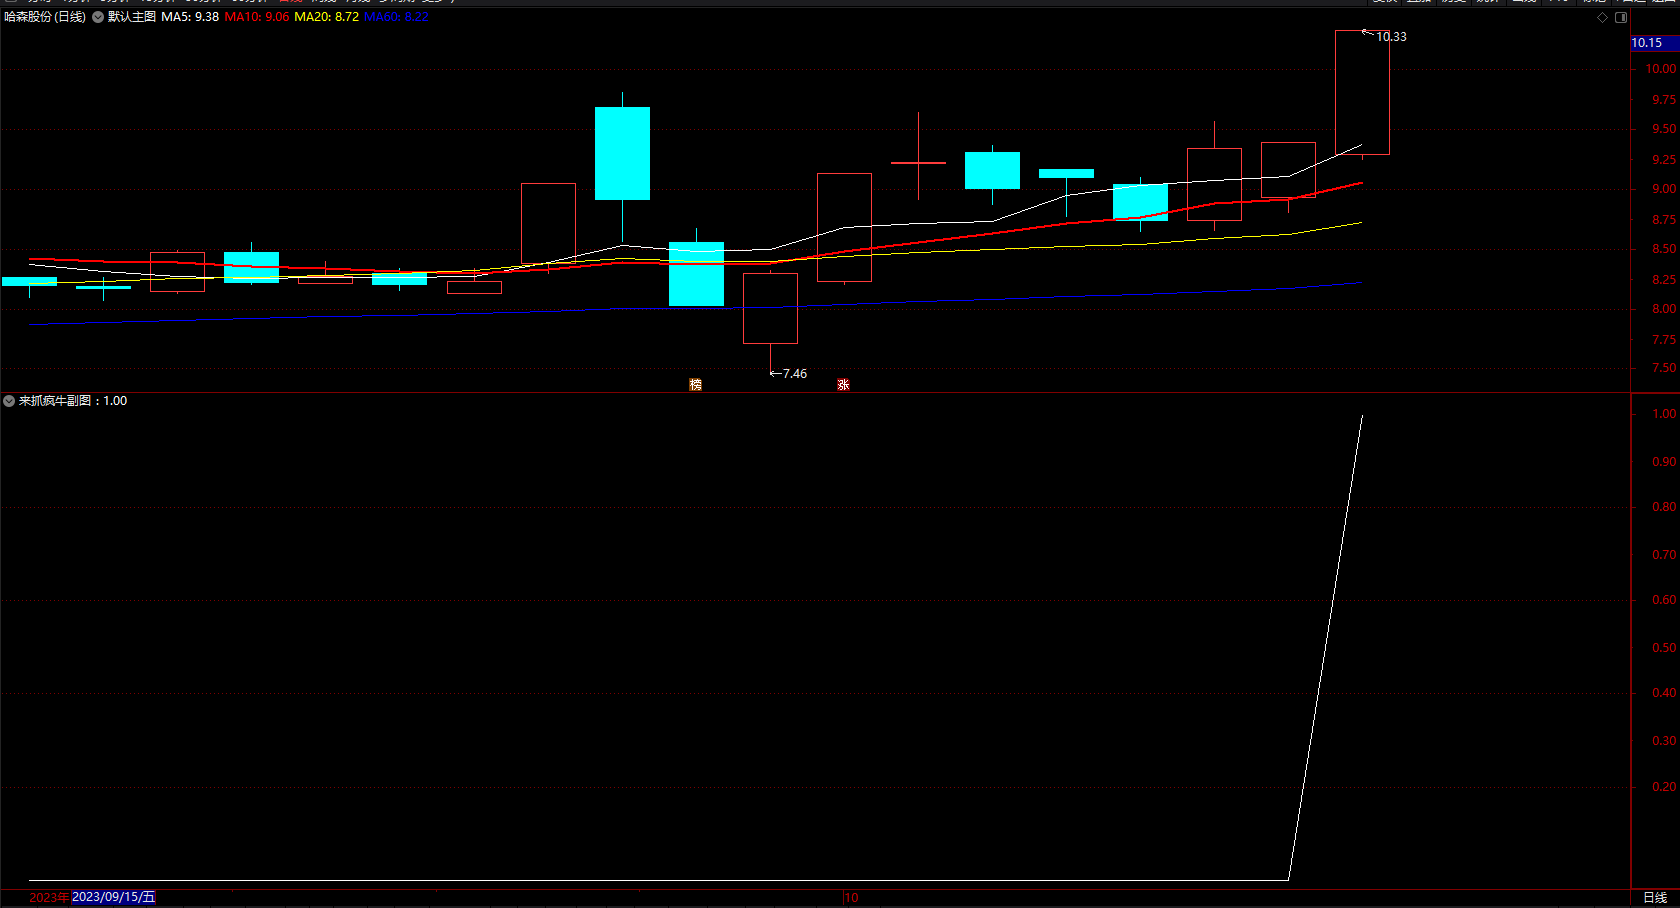The image size is (1680, 908).
Task: Expand the 来抓疯牛副图 sub-chart indicator menu
Action: [9, 401]
